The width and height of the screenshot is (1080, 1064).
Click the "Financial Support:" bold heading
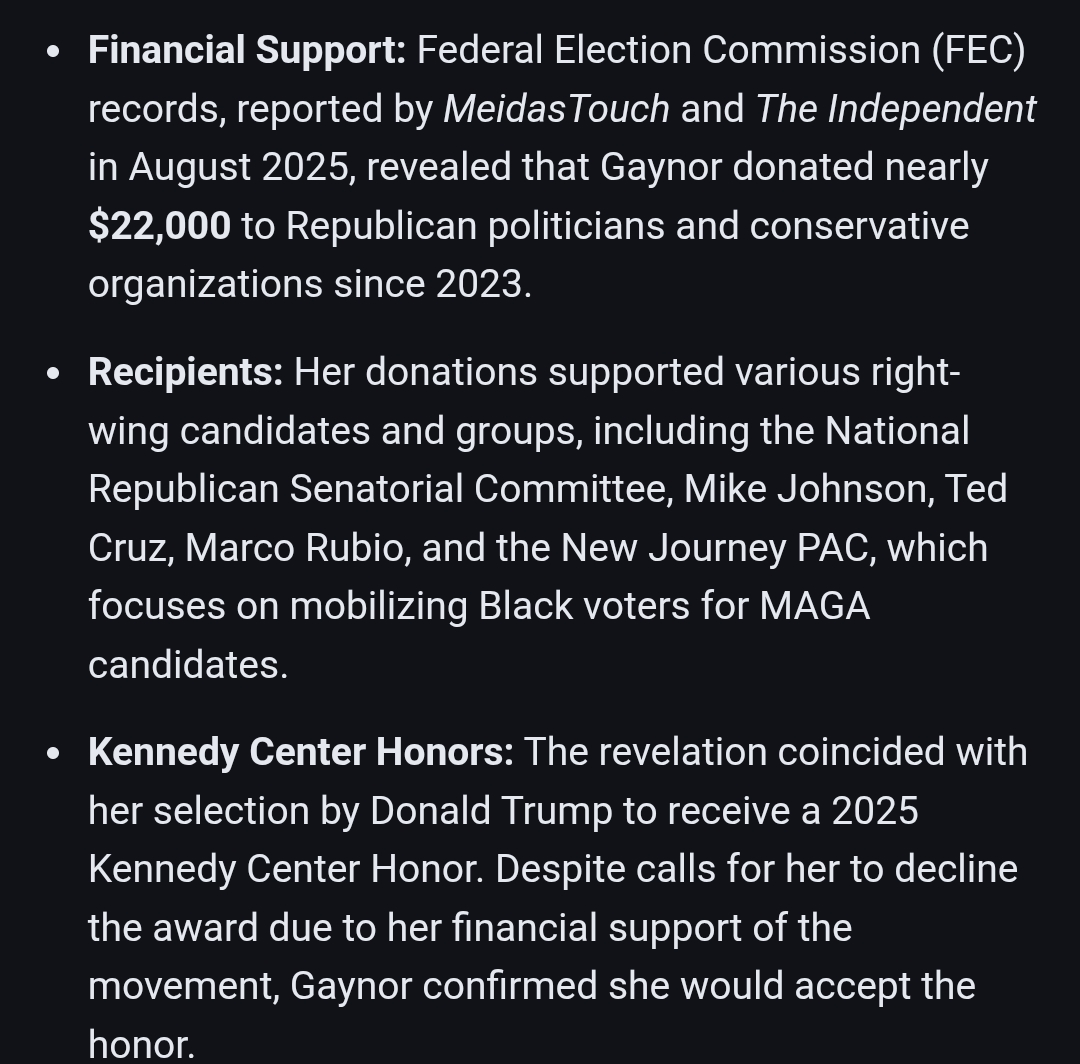[246, 50]
